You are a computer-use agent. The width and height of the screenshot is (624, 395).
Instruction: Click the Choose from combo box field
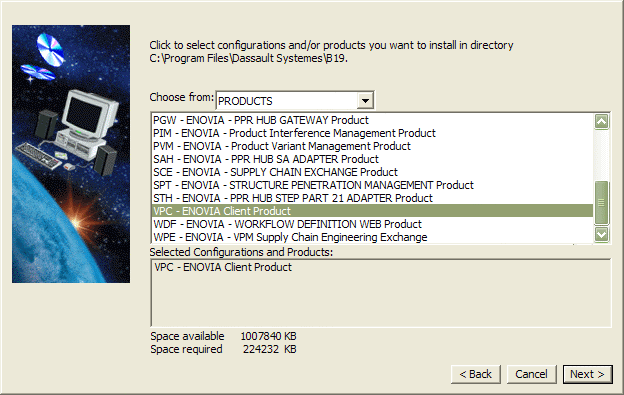(x=294, y=101)
